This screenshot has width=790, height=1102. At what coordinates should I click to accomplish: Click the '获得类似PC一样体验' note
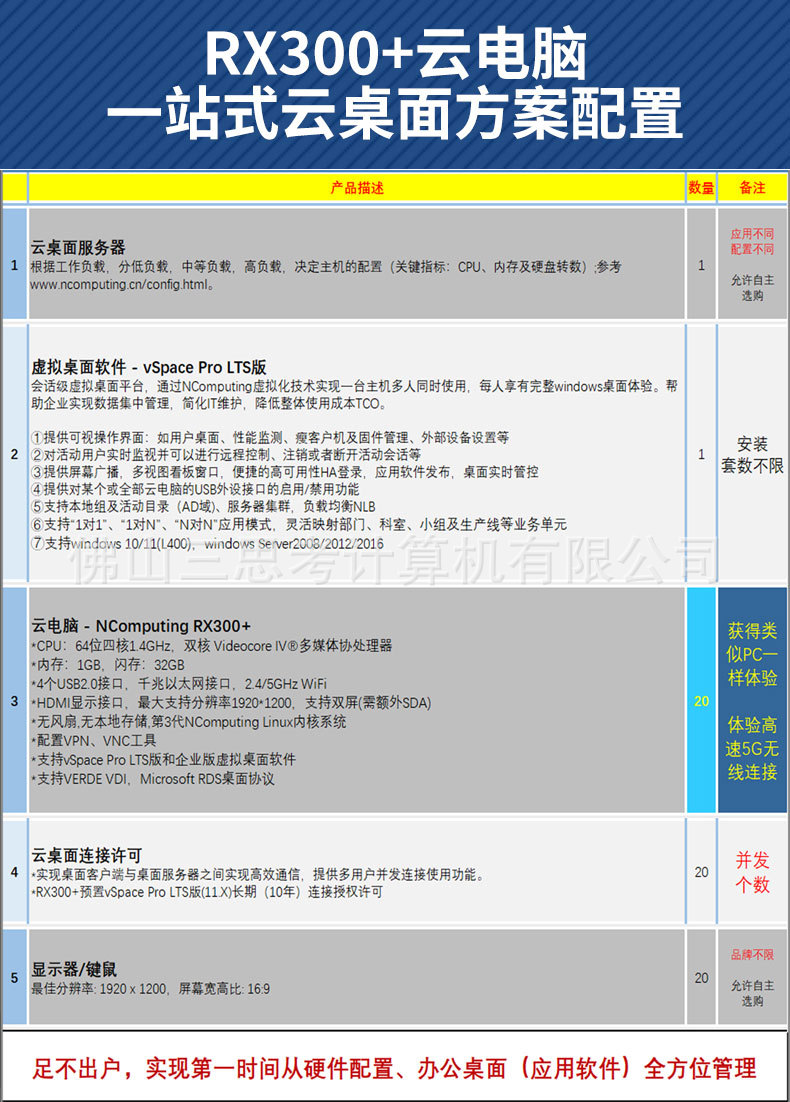point(752,654)
